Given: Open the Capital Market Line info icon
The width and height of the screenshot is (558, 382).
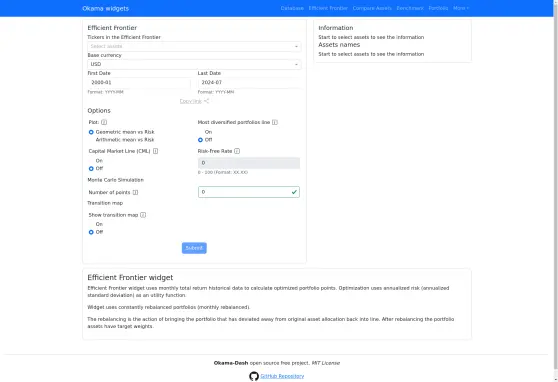Looking at the screenshot, I should coord(156,151).
